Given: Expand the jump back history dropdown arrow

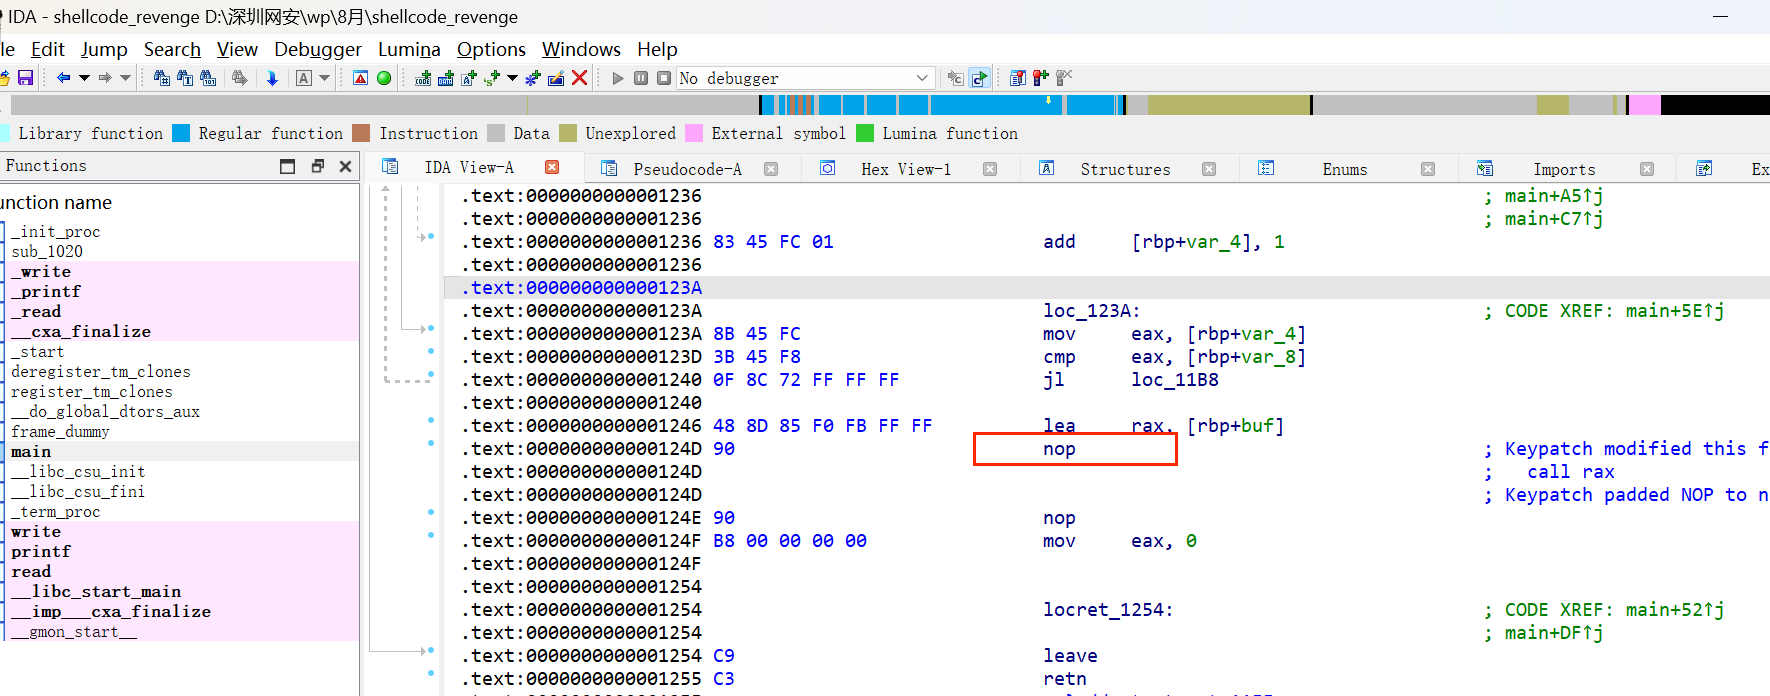Looking at the screenshot, I should [x=84, y=78].
